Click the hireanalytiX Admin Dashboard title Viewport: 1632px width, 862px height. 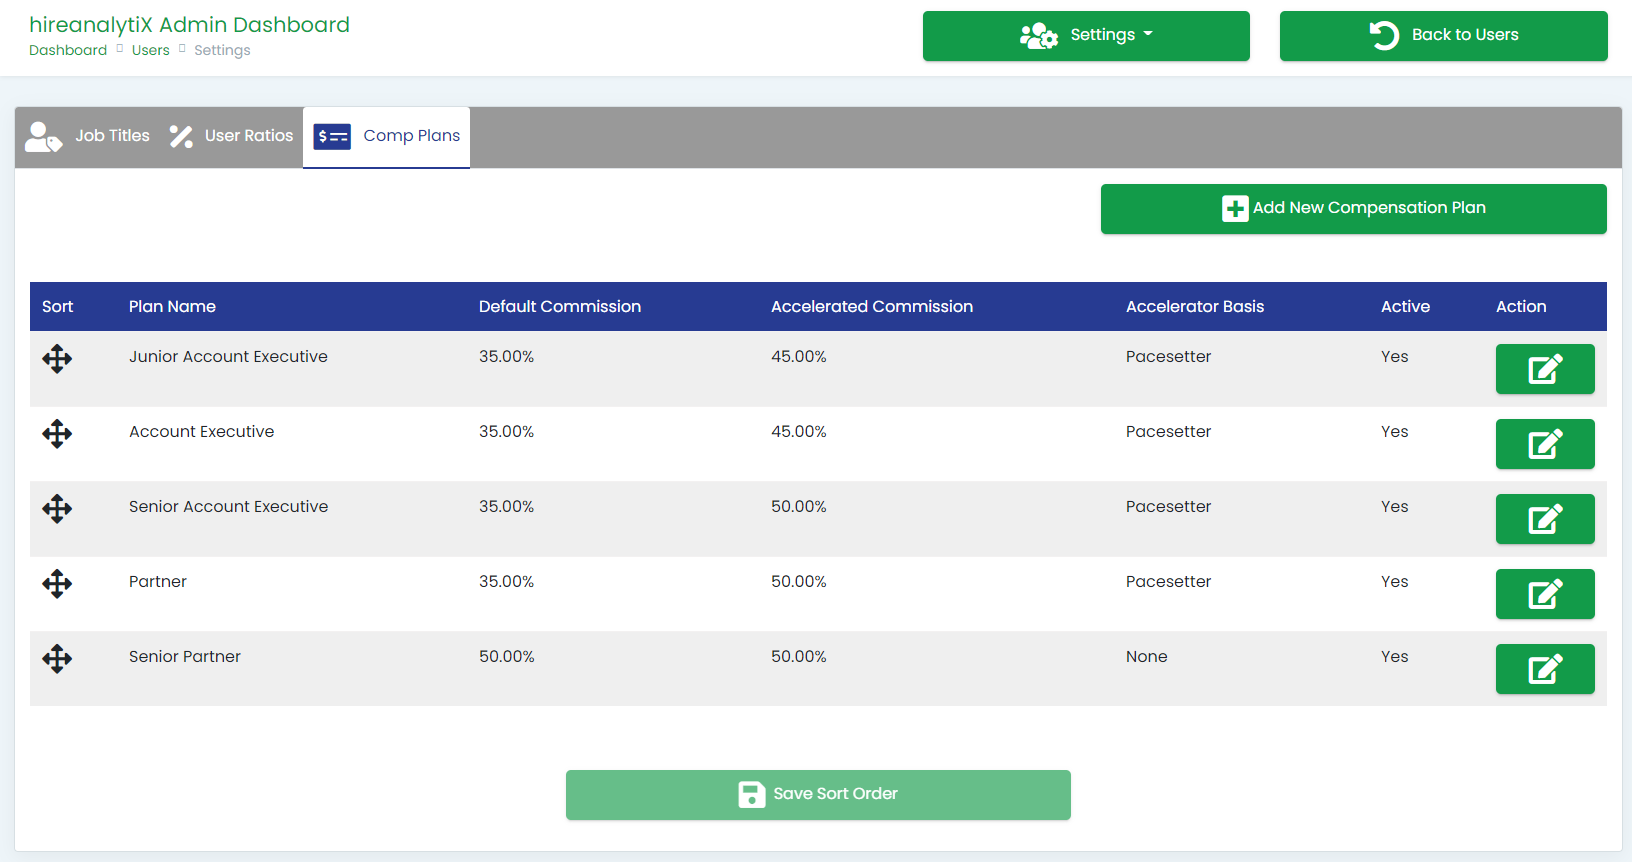coord(190,25)
